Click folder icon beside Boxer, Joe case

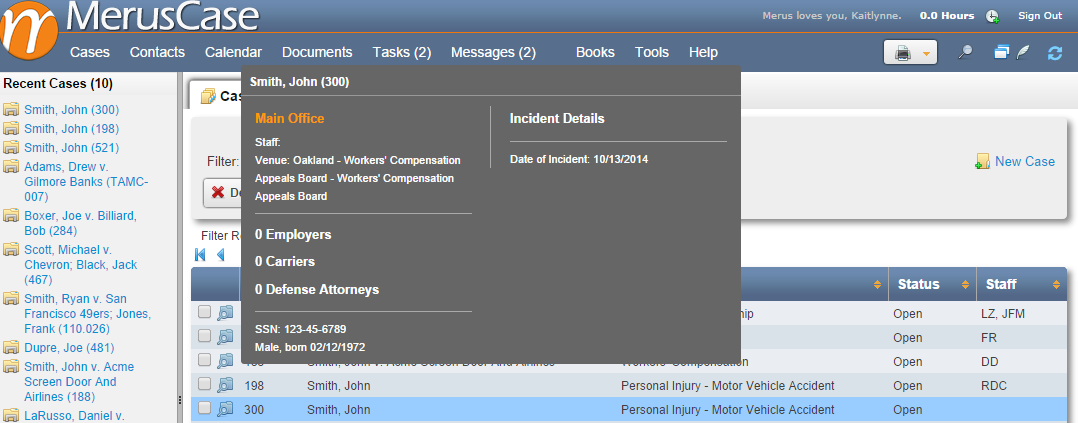(11, 216)
